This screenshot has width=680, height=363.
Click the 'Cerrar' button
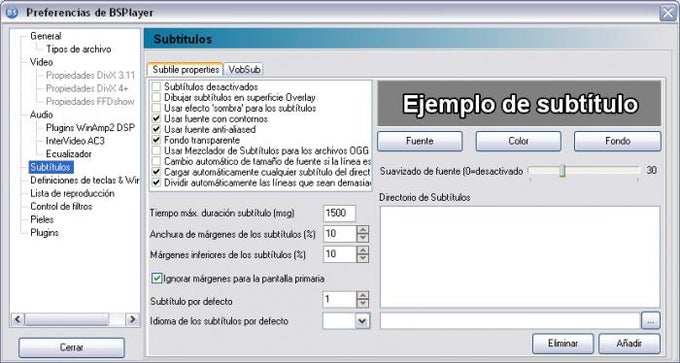[x=72, y=347]
